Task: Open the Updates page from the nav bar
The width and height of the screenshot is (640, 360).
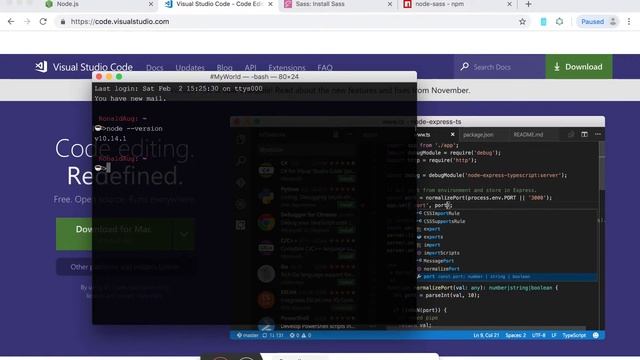Action: pyautogui.click(x=190, y=68)
